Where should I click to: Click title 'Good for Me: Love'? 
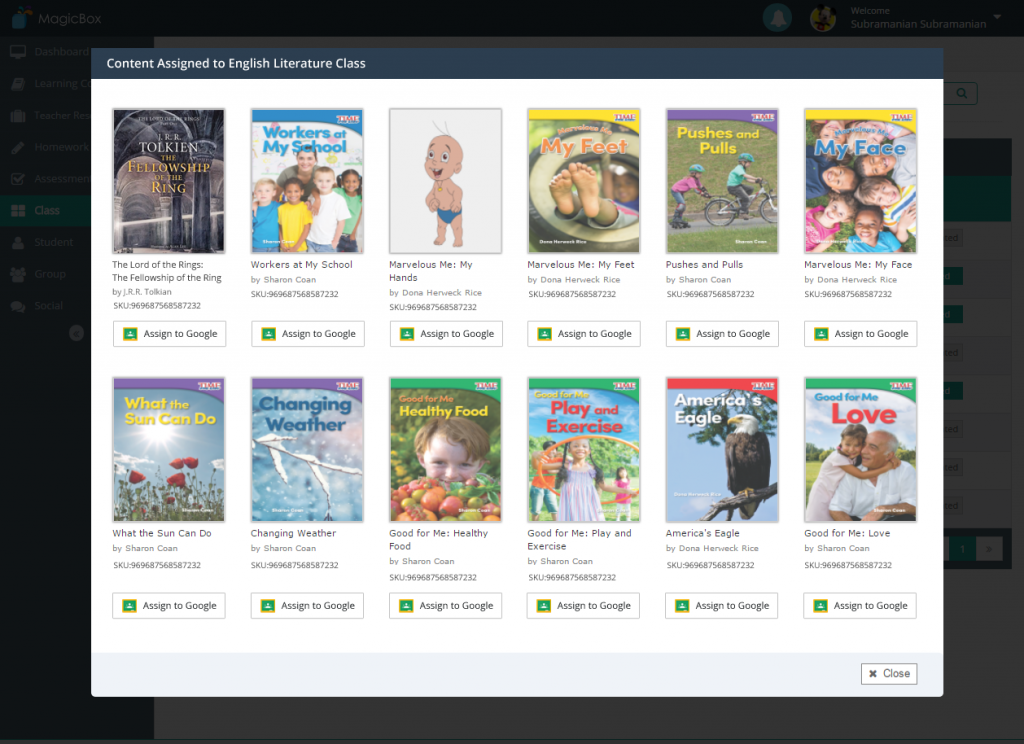(847, 533)
